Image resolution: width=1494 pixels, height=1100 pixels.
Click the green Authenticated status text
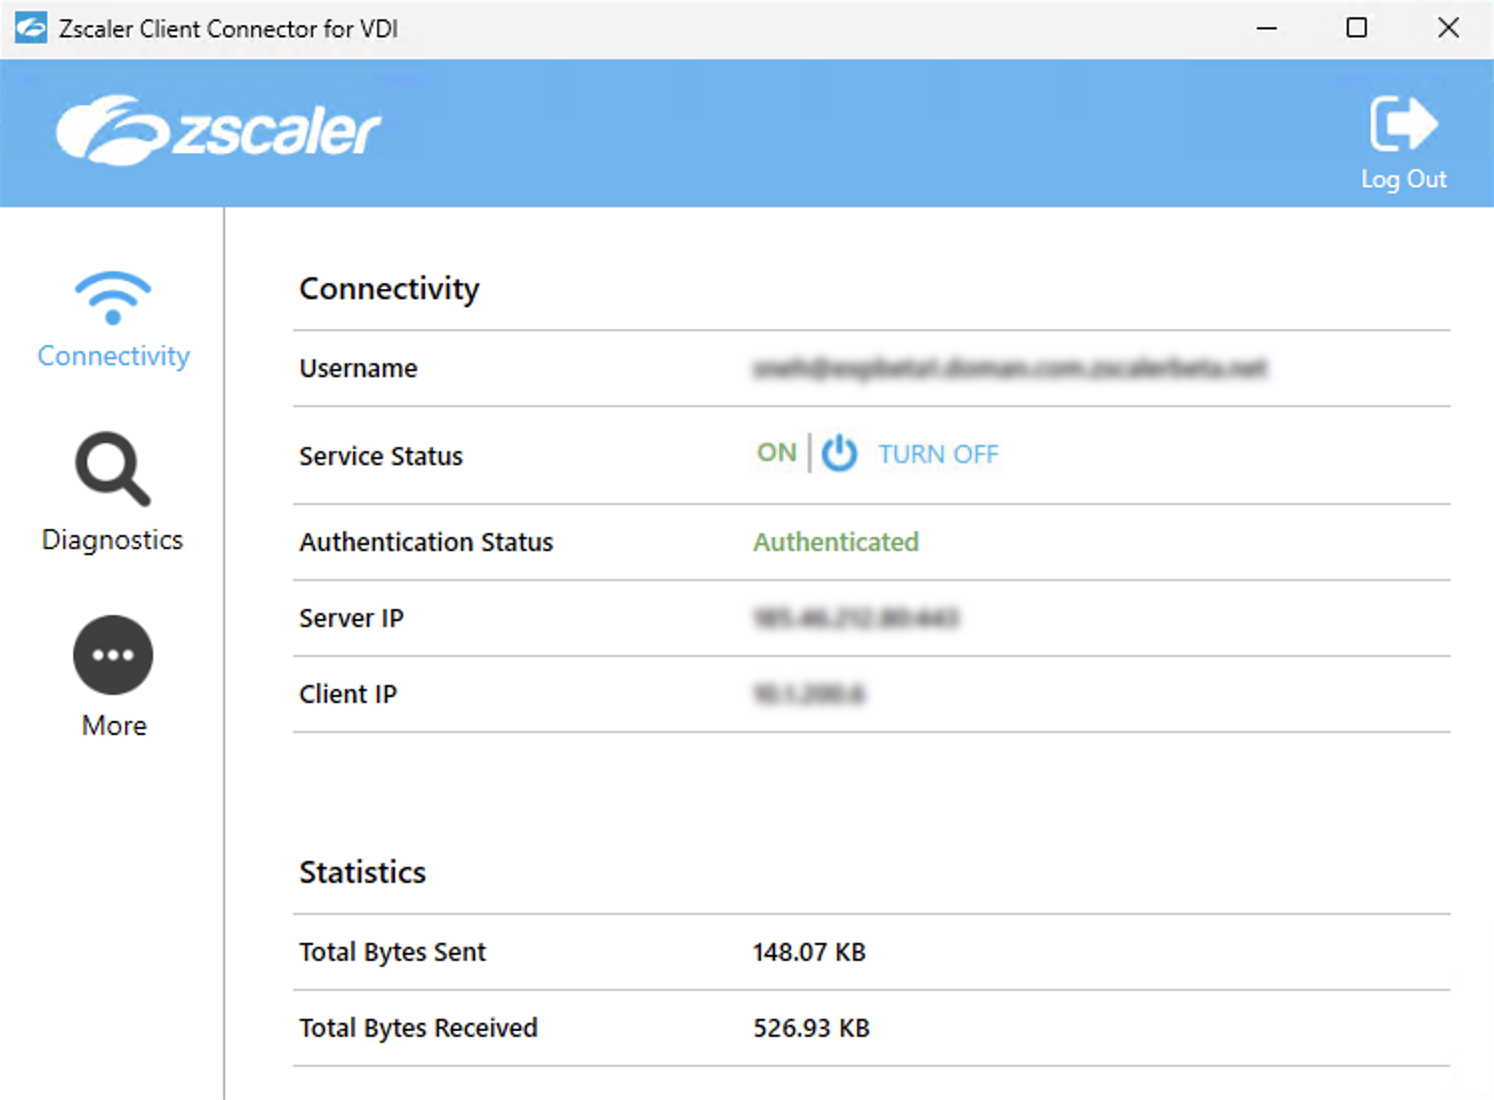click(835, 542)
